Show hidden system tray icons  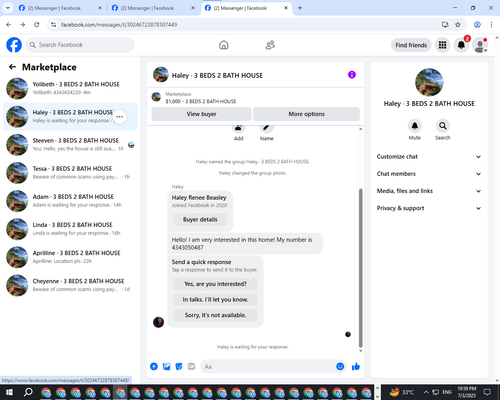click(x=426, y=392)
